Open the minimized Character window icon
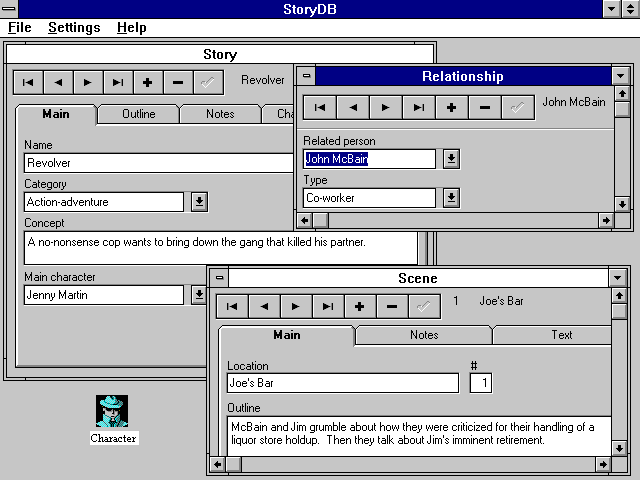 tap(112, 411)
